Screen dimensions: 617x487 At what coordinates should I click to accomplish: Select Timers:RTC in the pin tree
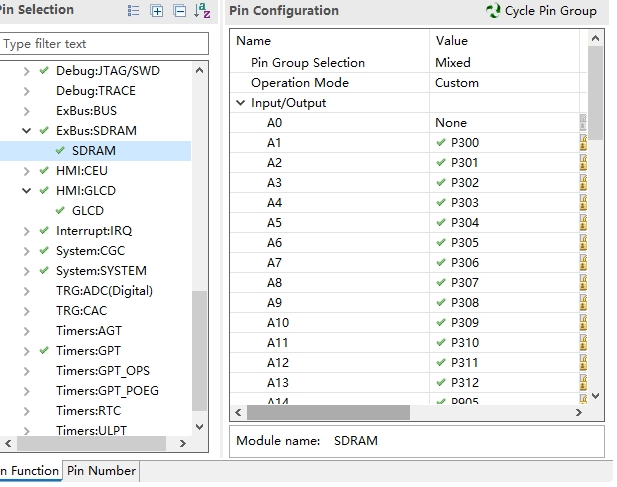[89, 411]
